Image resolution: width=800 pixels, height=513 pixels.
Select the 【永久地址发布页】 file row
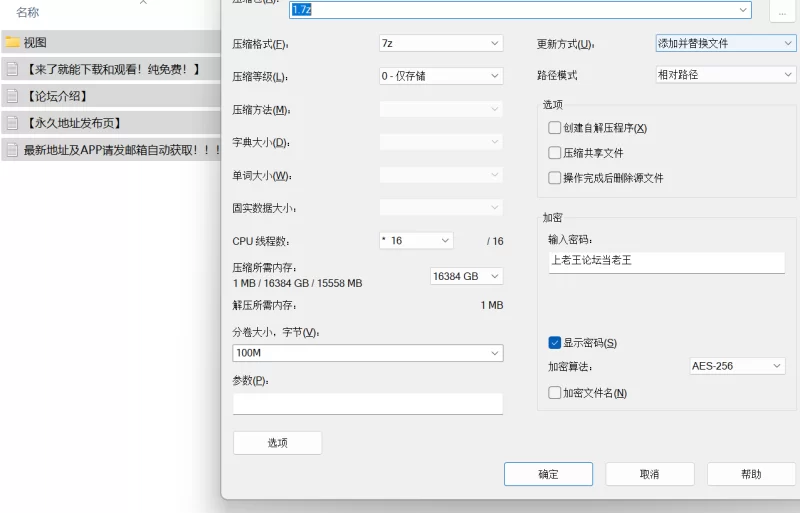pos(111,123)
